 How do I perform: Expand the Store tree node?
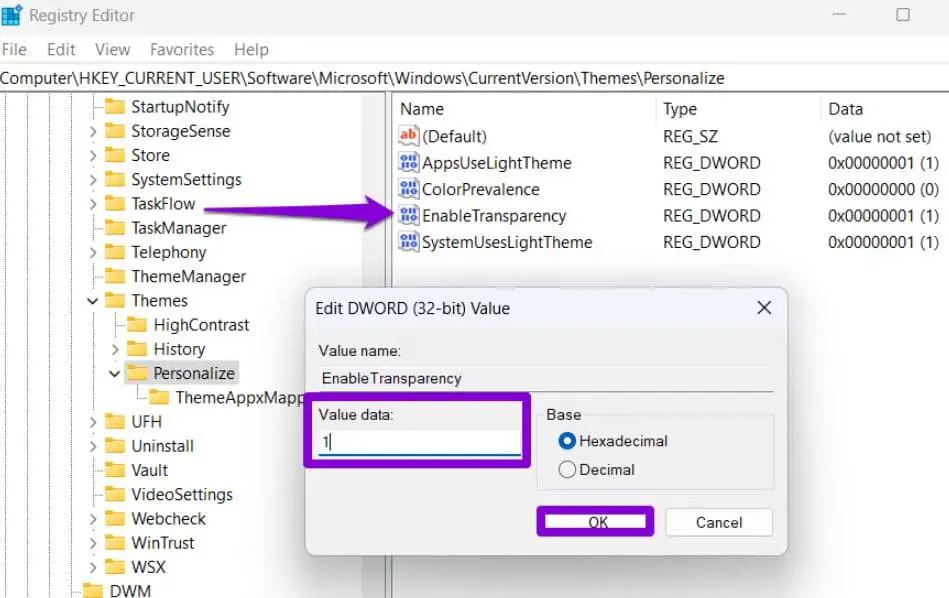click(93, 156)
